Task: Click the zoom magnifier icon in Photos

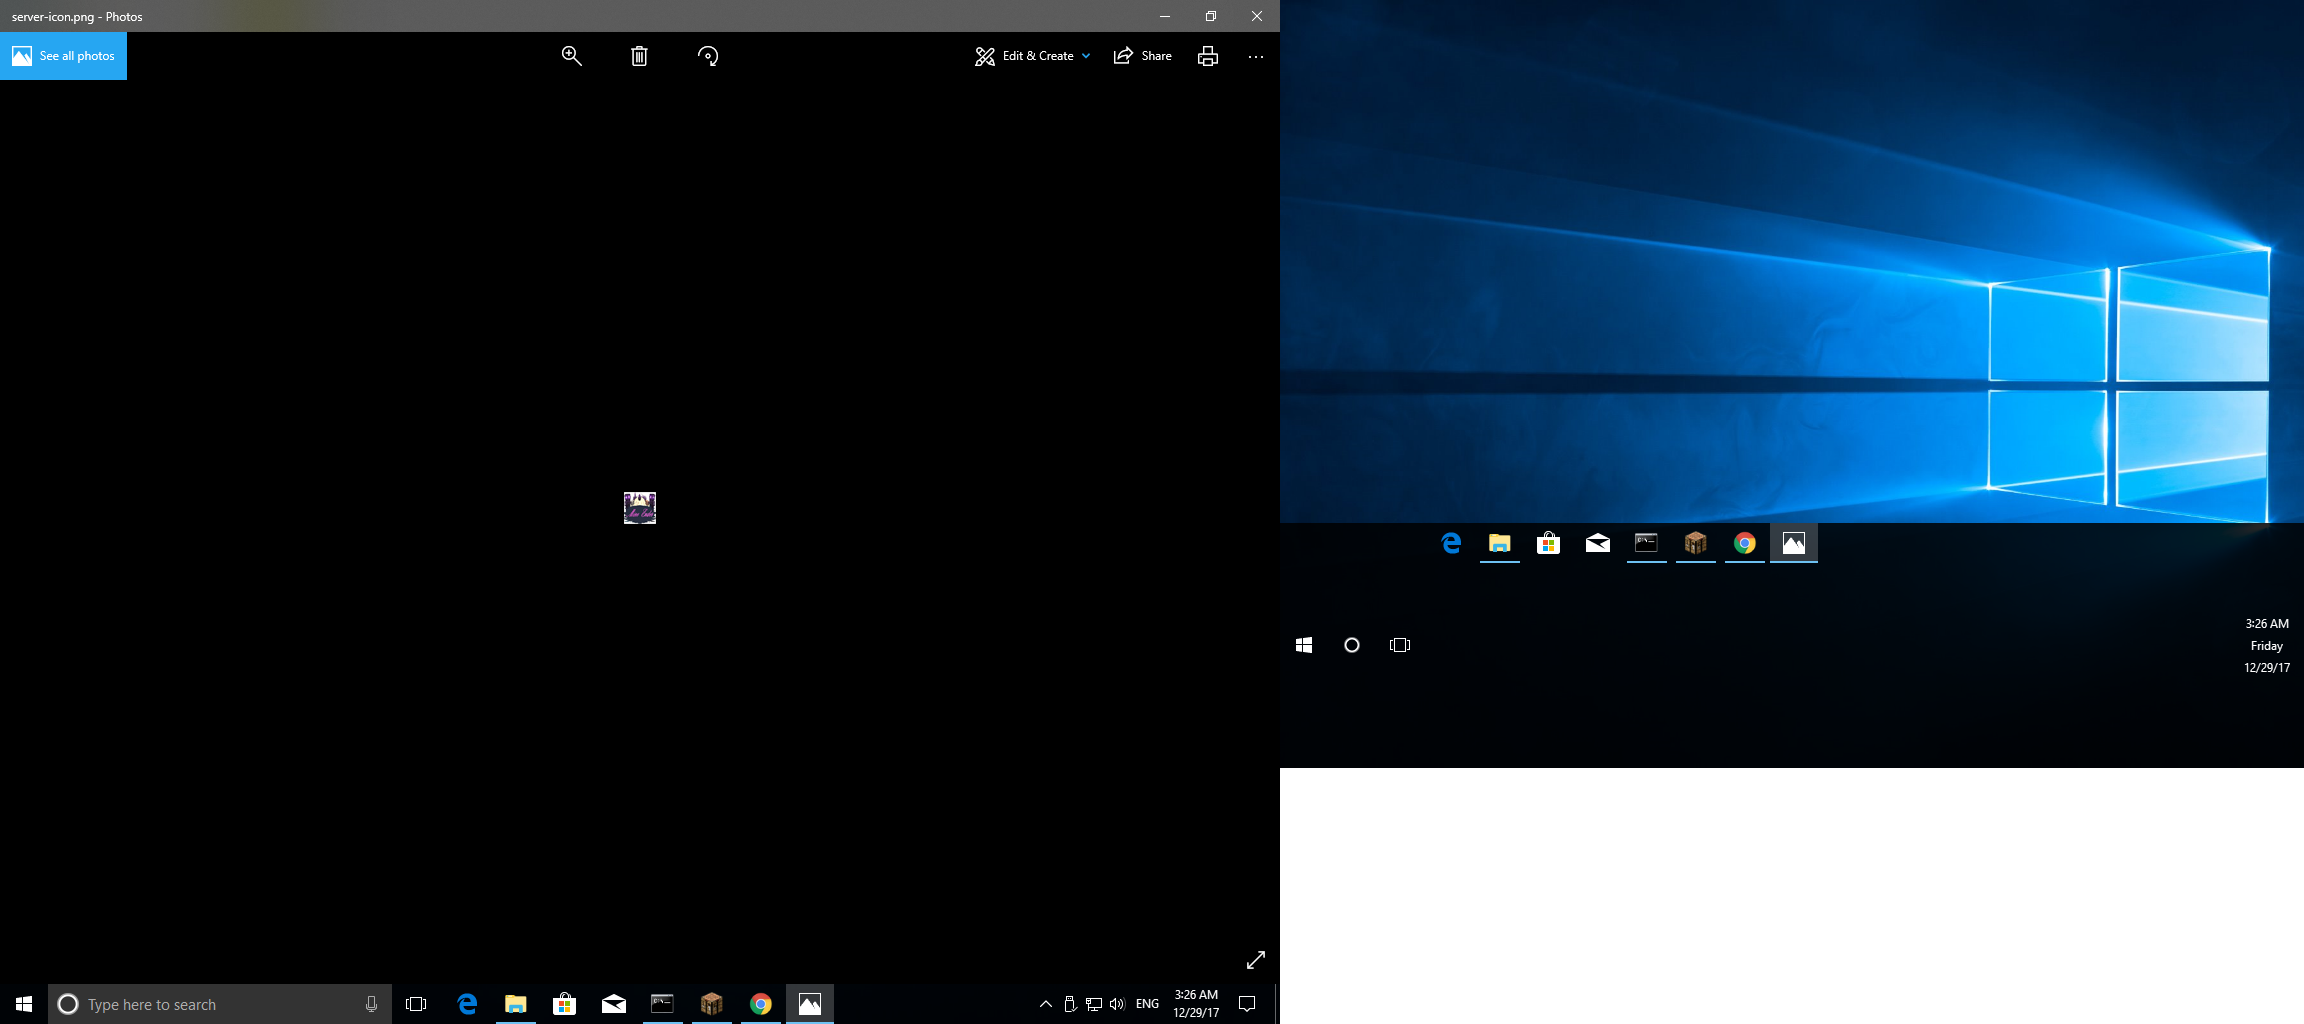Action: pos(571,56)
